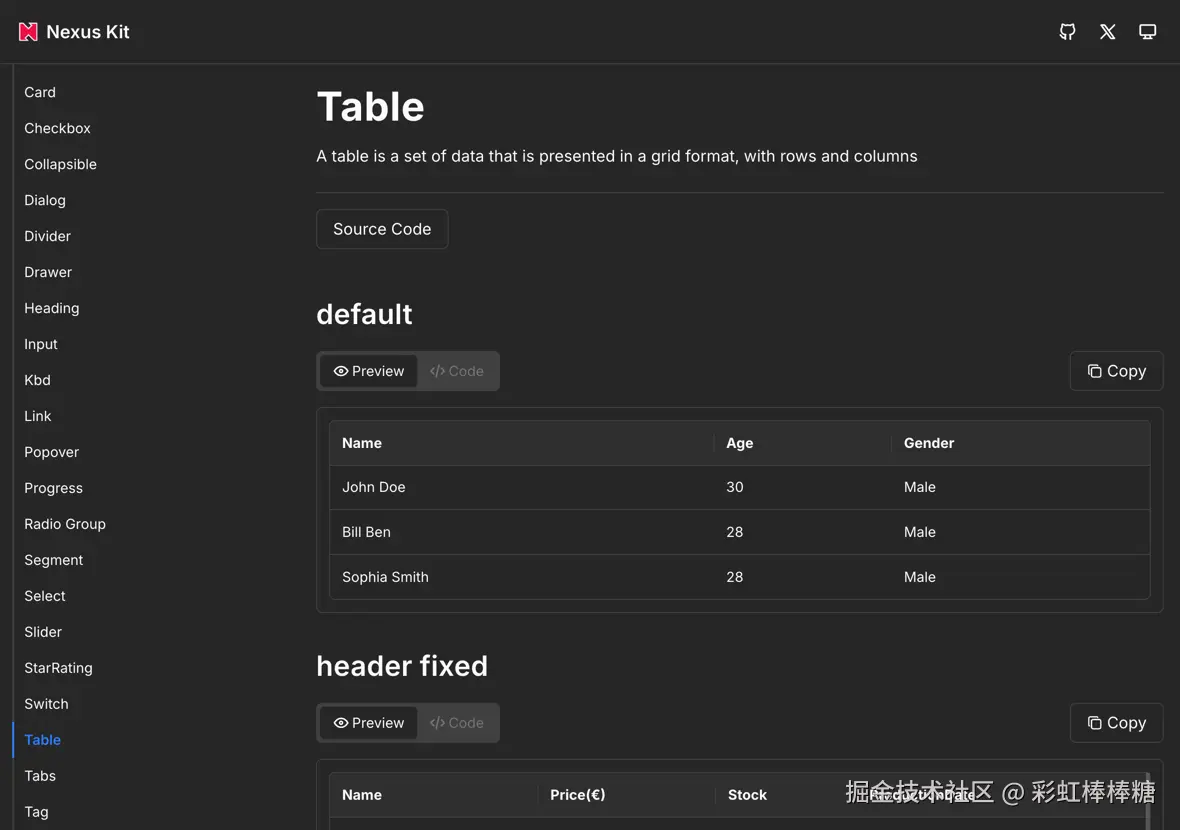The image size is (1180, 830).
Task: Open Collapsible component in sidebar
Action: [x=60, y=164]
